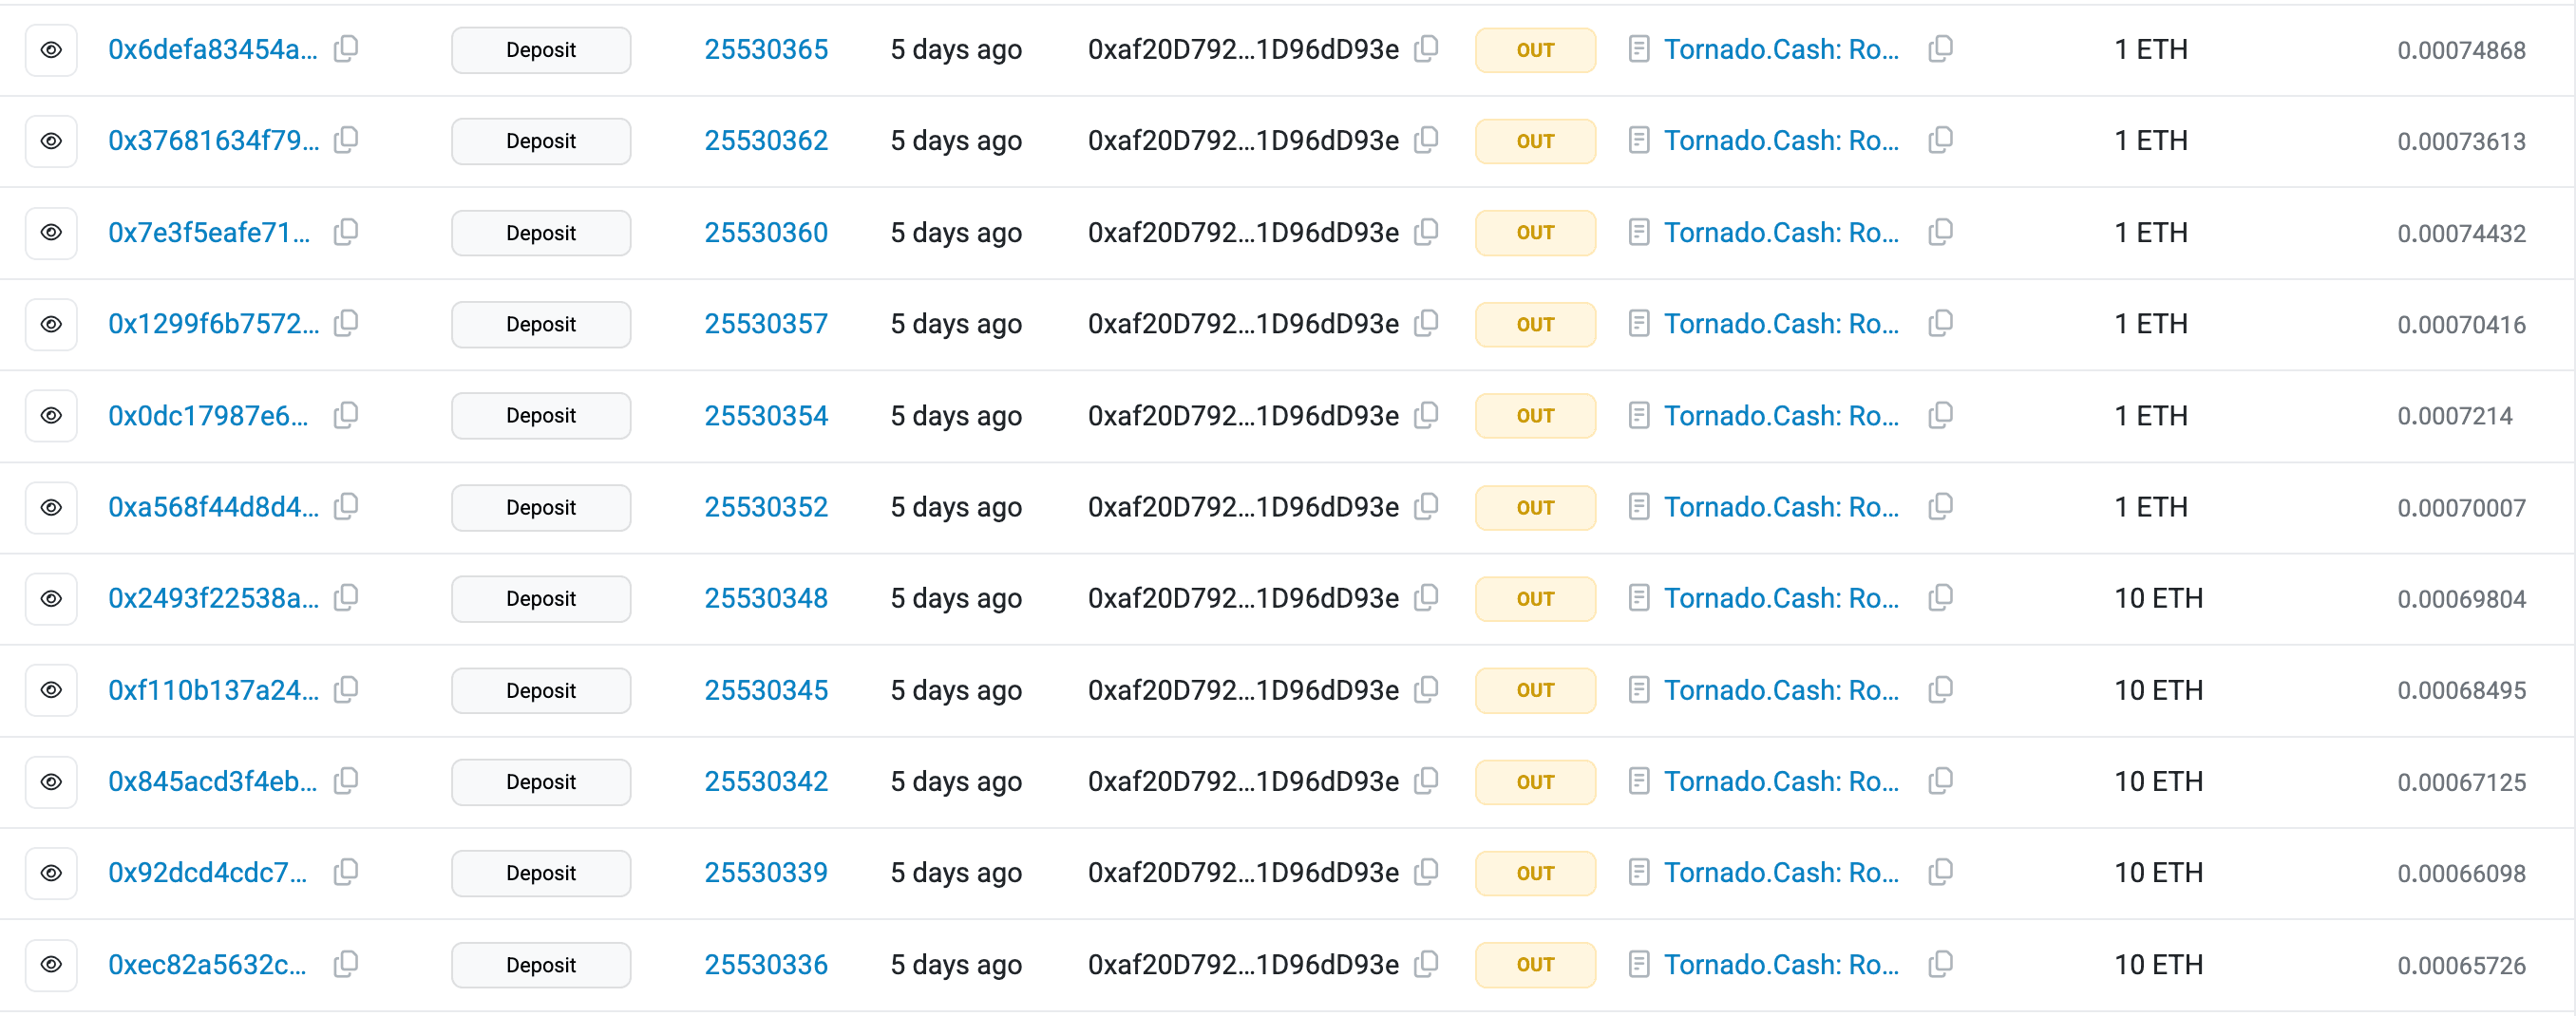Preview transaction 0x37681634f79 with eye icon
2576x1016 pixels.
[x=51, y=141]
